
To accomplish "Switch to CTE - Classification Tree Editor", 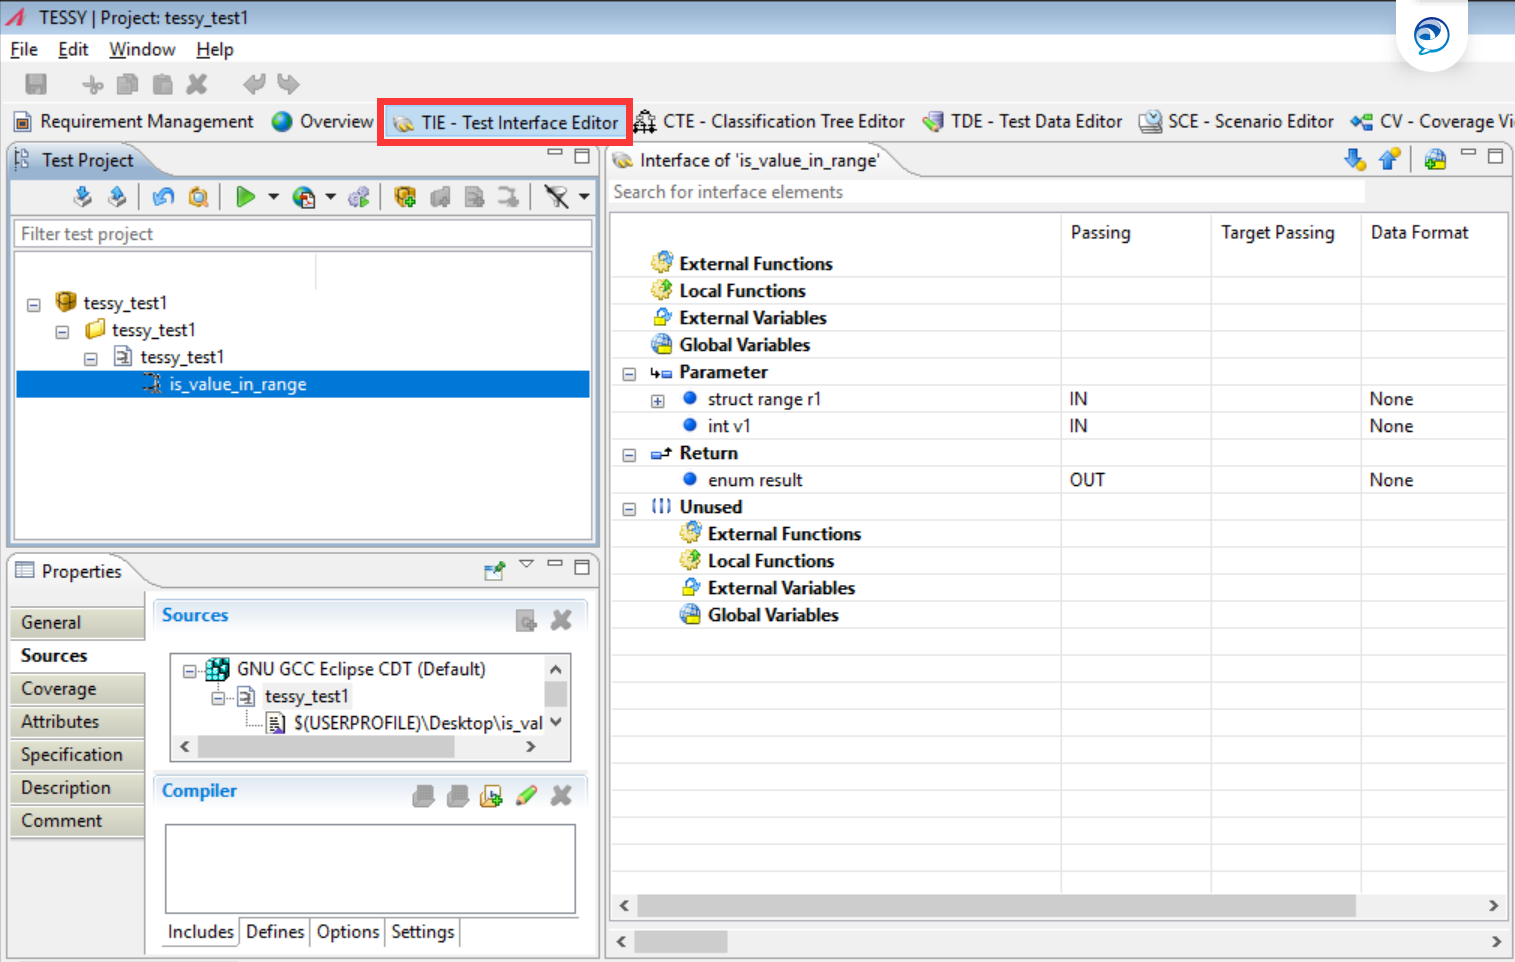I will tap(770, 121).
